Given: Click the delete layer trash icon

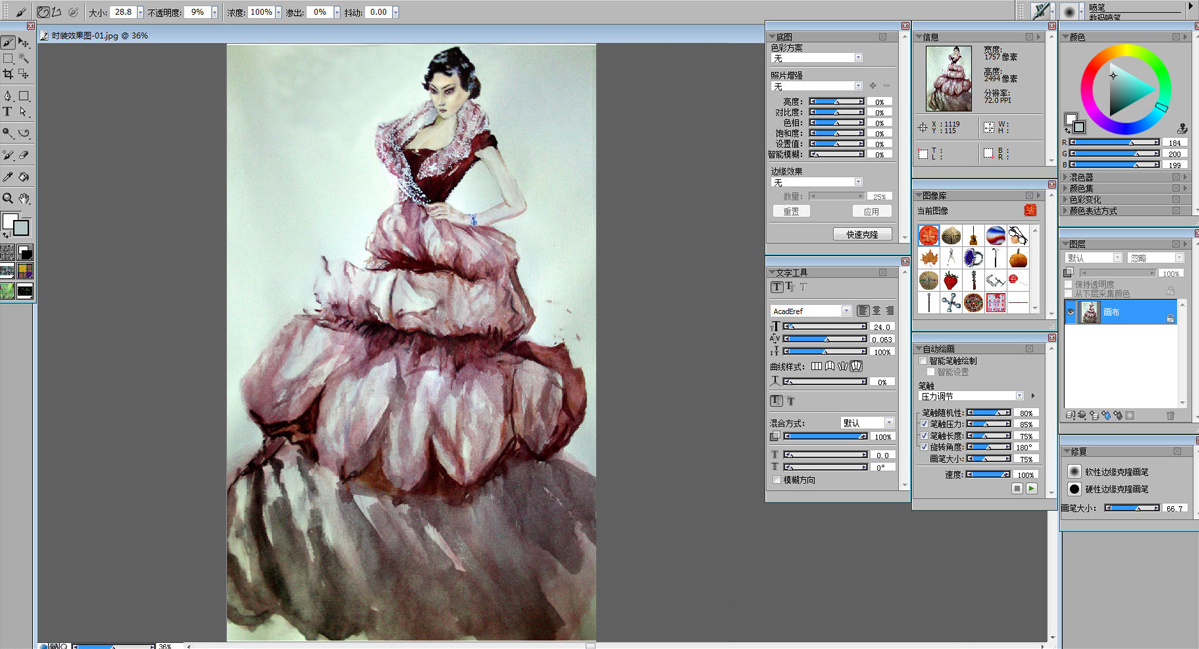Looking at the screenshot, I should point(1170,415).
